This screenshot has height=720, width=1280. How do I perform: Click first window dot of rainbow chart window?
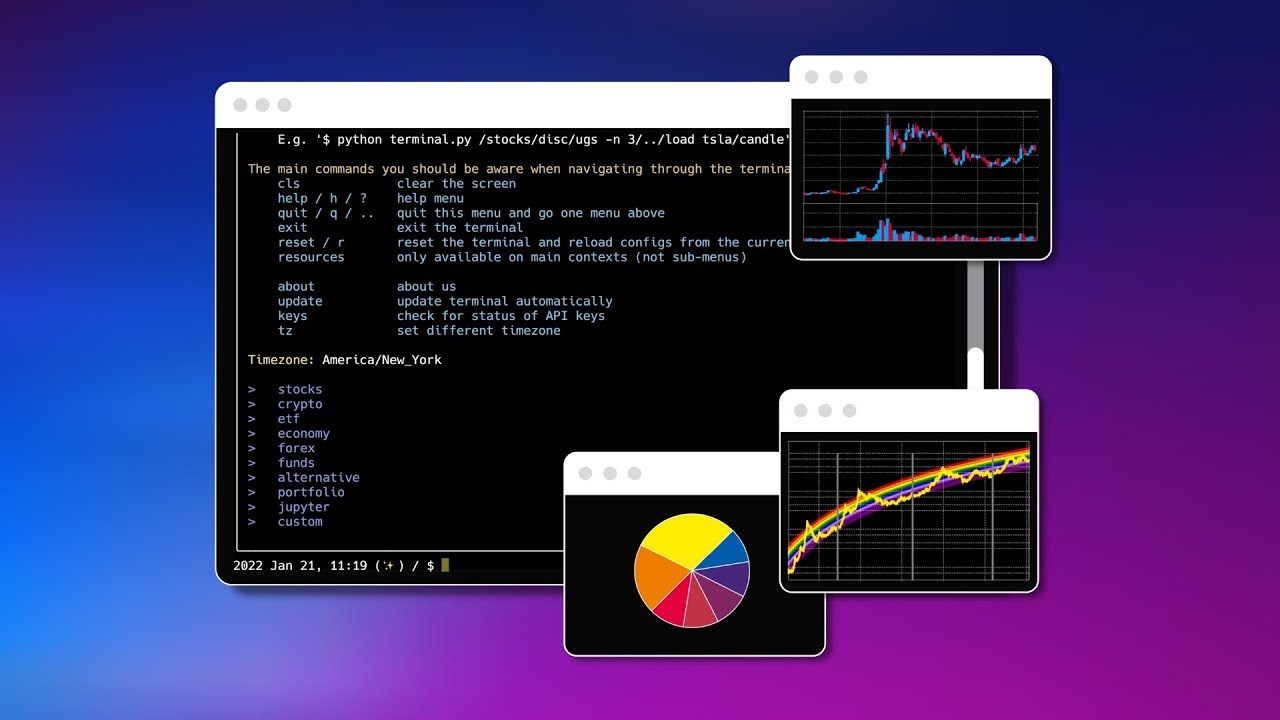coord(800,411)
